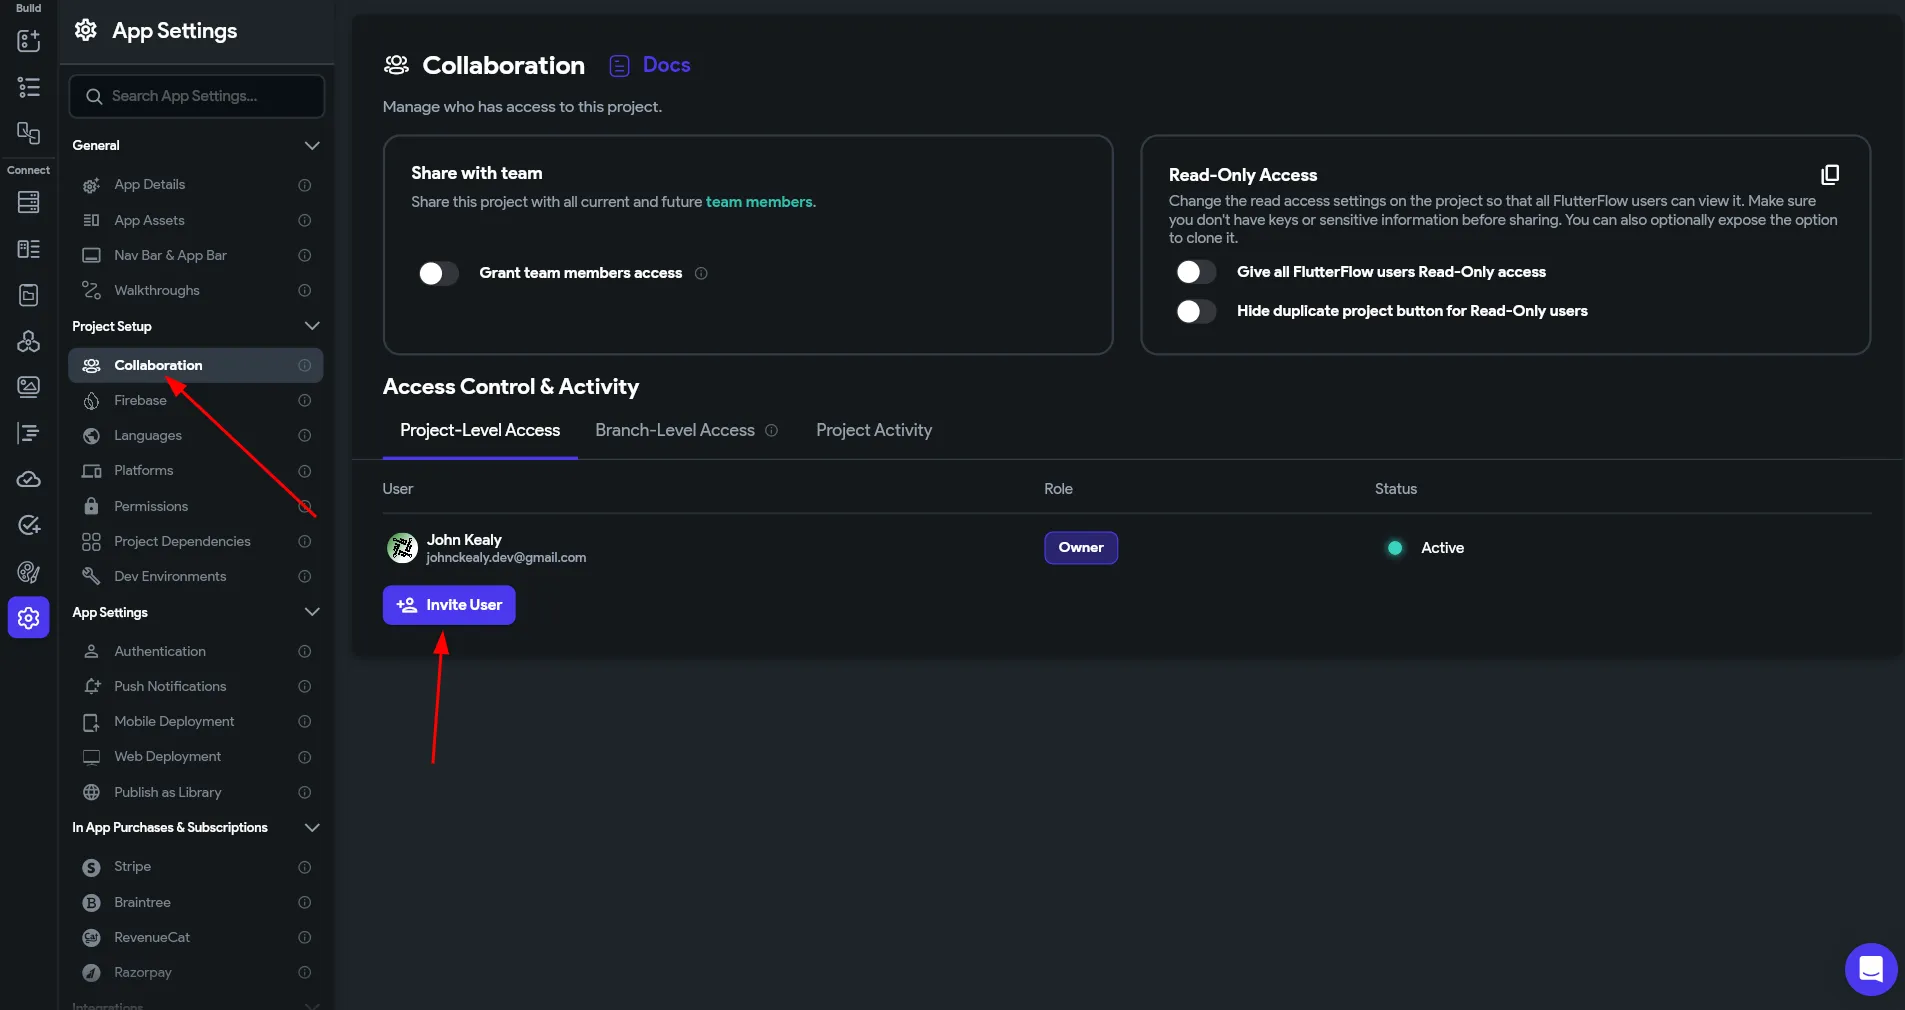The image size is (1905, 1010).
Task: Collapse the Project Setup section
Action: [x=312, y=326]
